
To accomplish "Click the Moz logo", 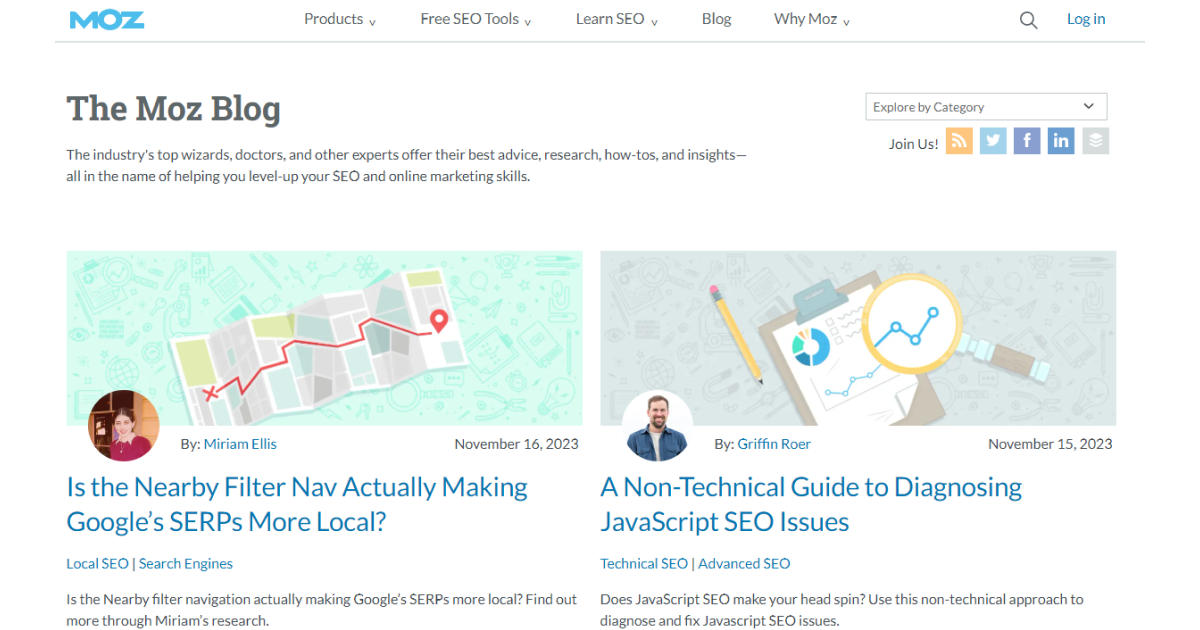I will click(107, 19).
